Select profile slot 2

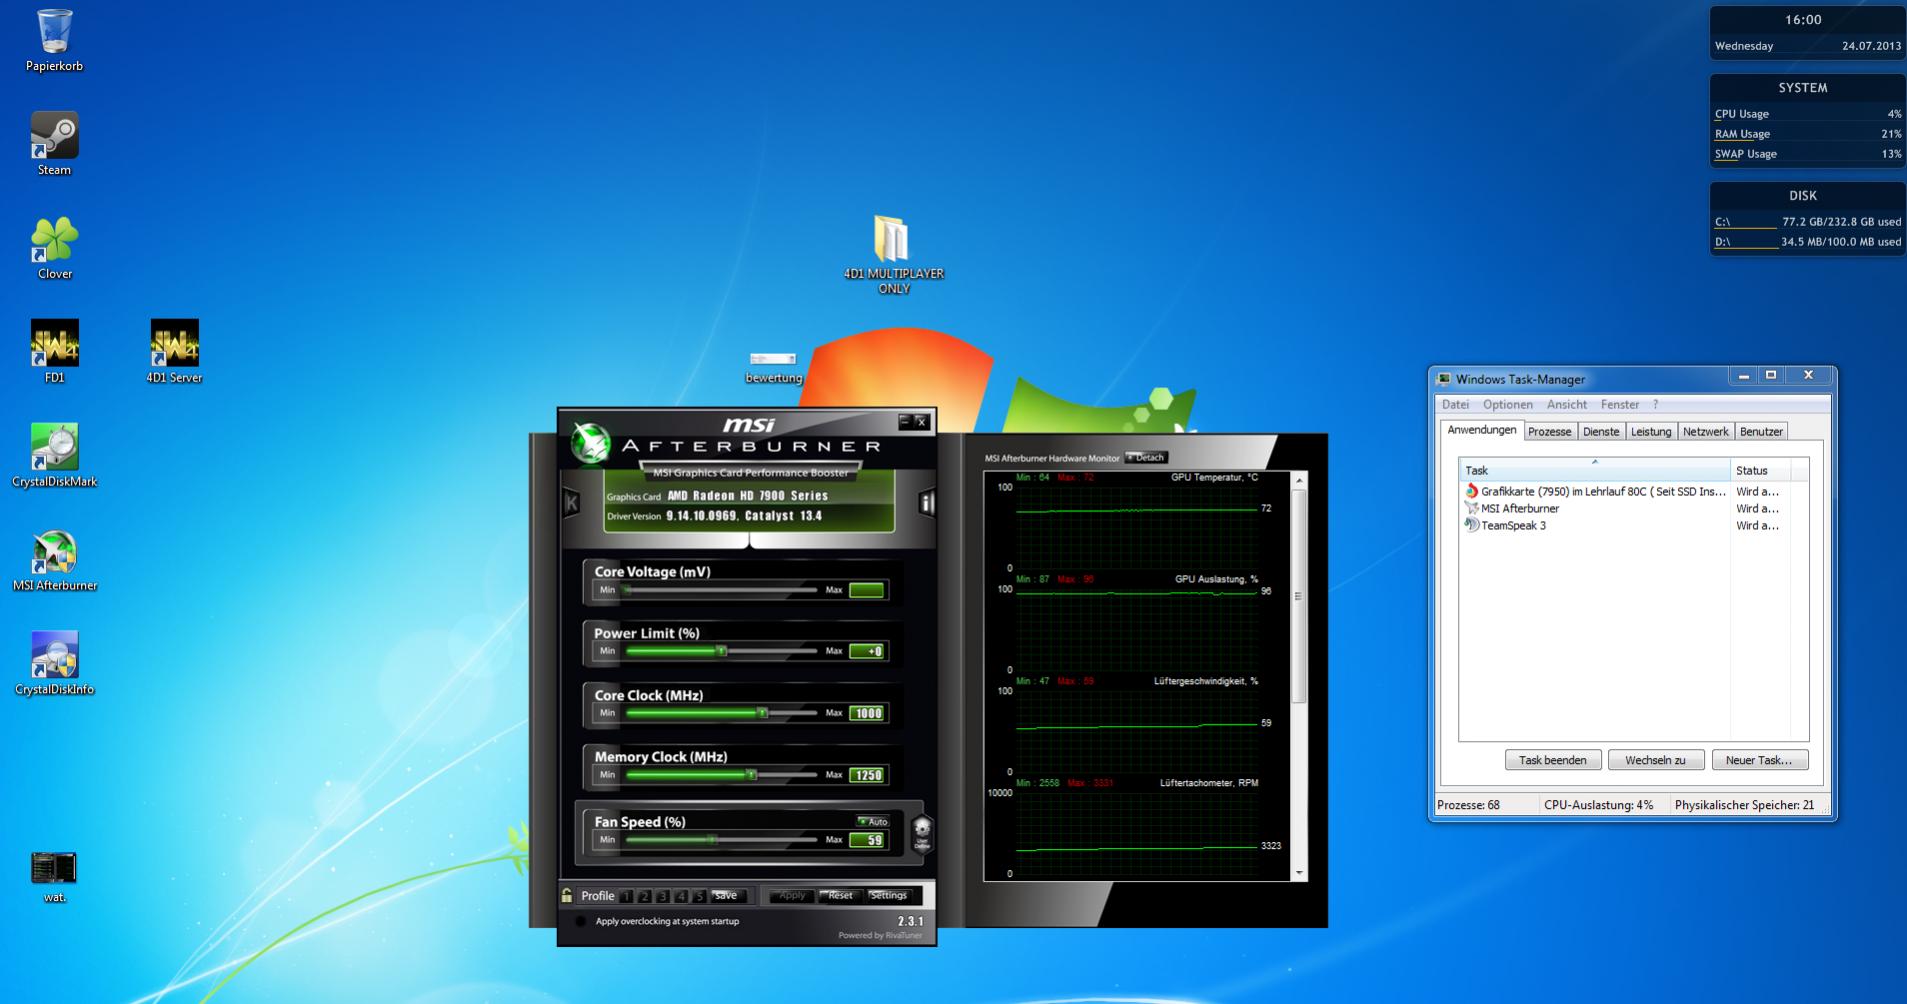click(x=645, y=896)
